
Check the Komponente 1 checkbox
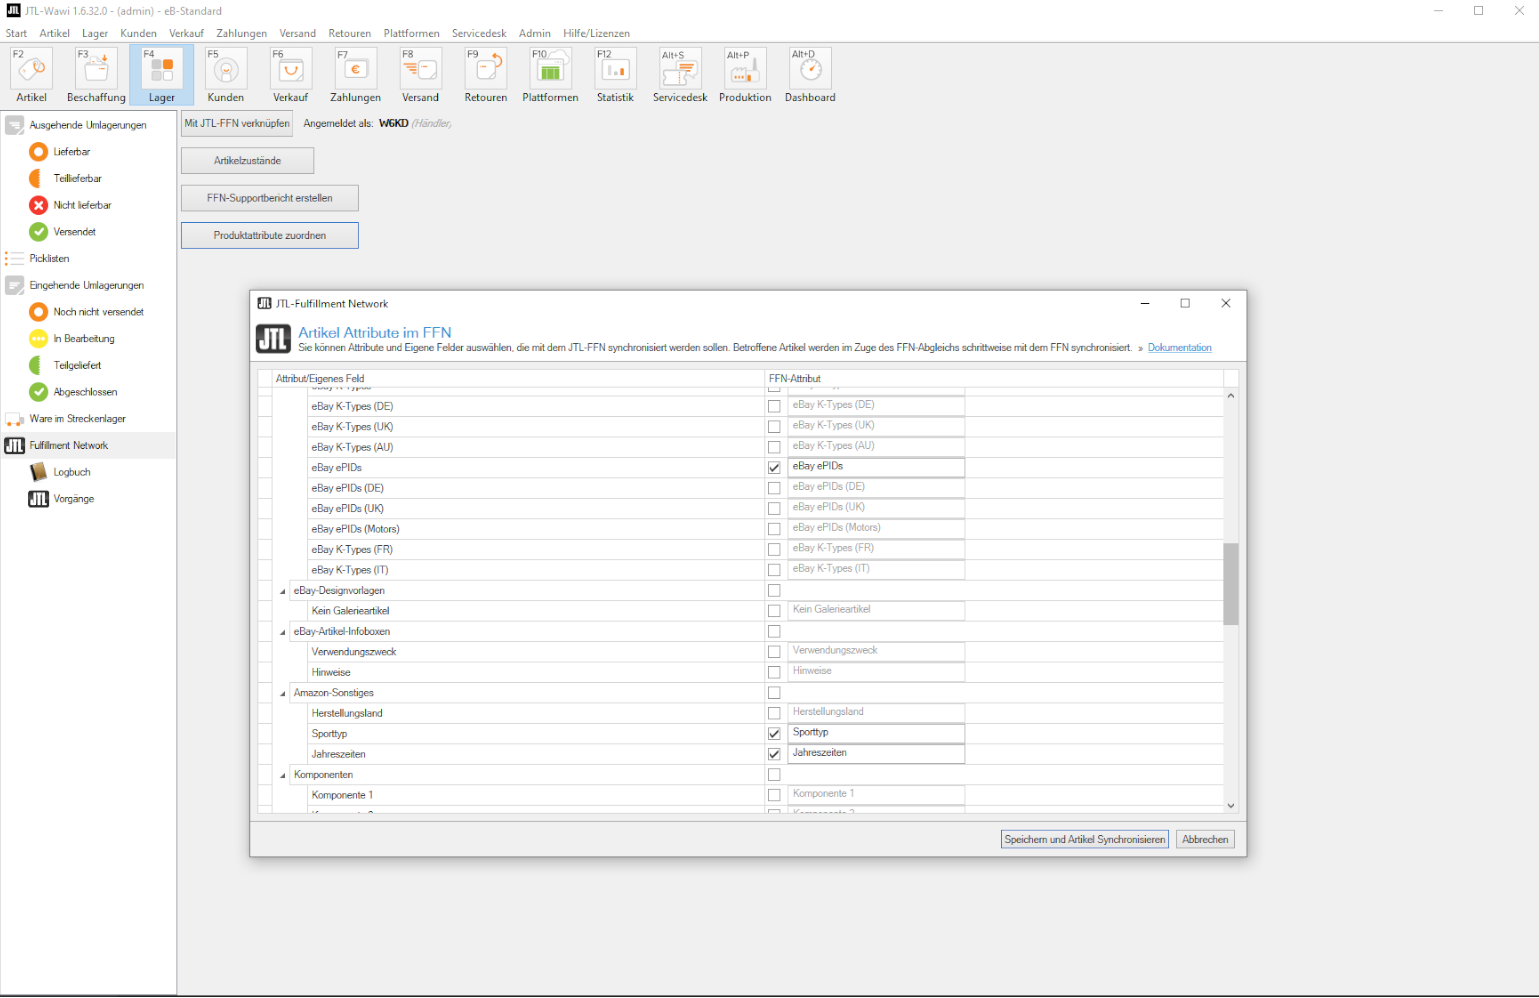[x=774, y=795]
